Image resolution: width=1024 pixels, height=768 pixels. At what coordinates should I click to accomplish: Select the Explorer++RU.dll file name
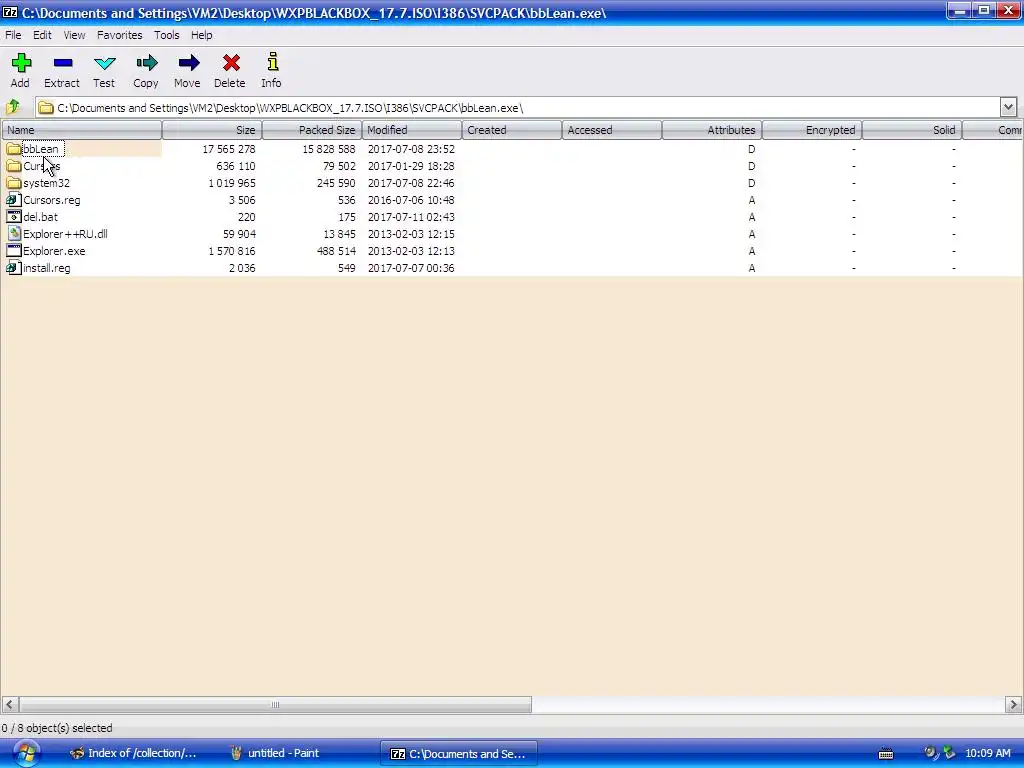[65, 234]
